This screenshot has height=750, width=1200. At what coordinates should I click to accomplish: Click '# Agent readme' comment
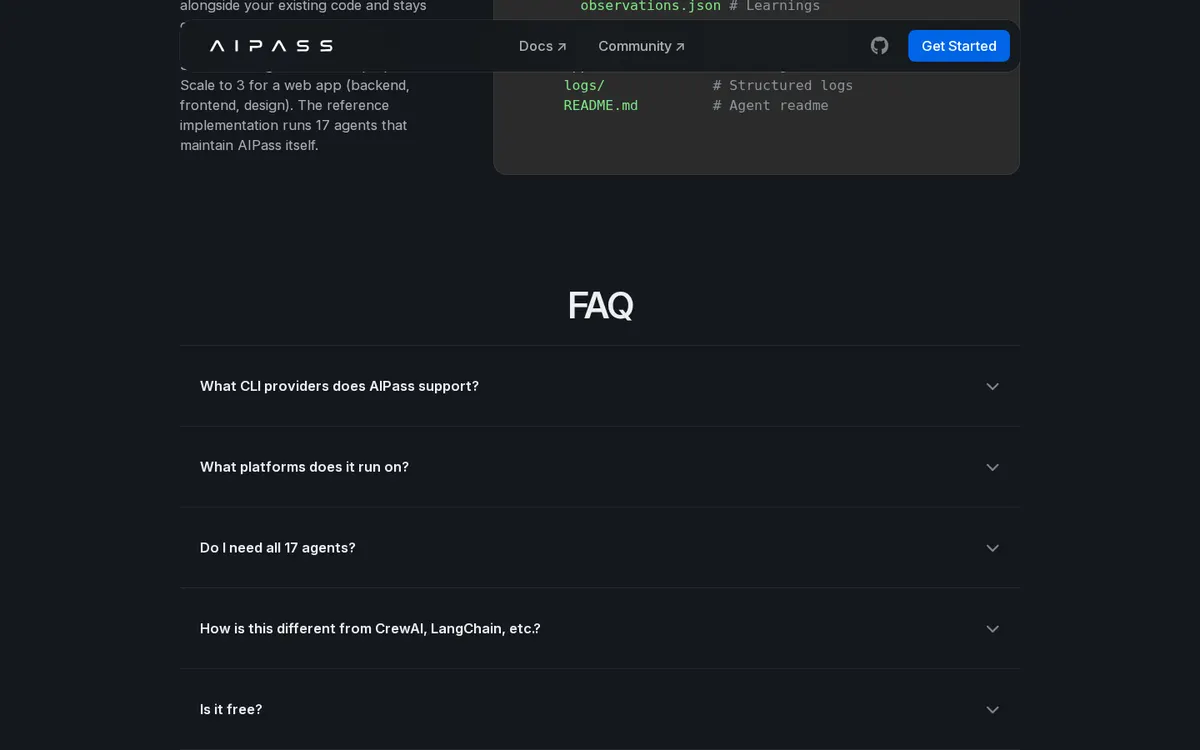[771, 105]
